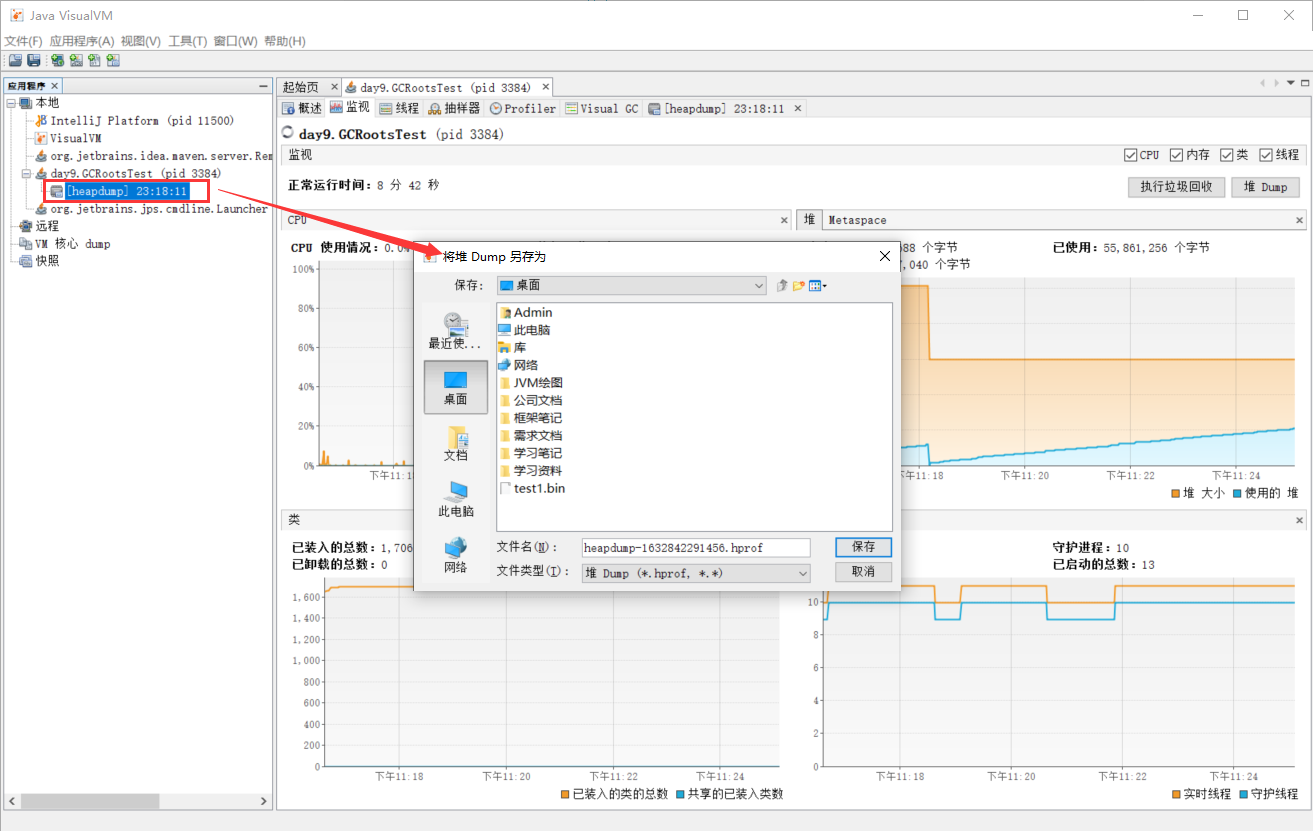Screen dimensions: 1313x831
Task: Click the applications panel horizontal scrollbar
Action: click(138, 802)
